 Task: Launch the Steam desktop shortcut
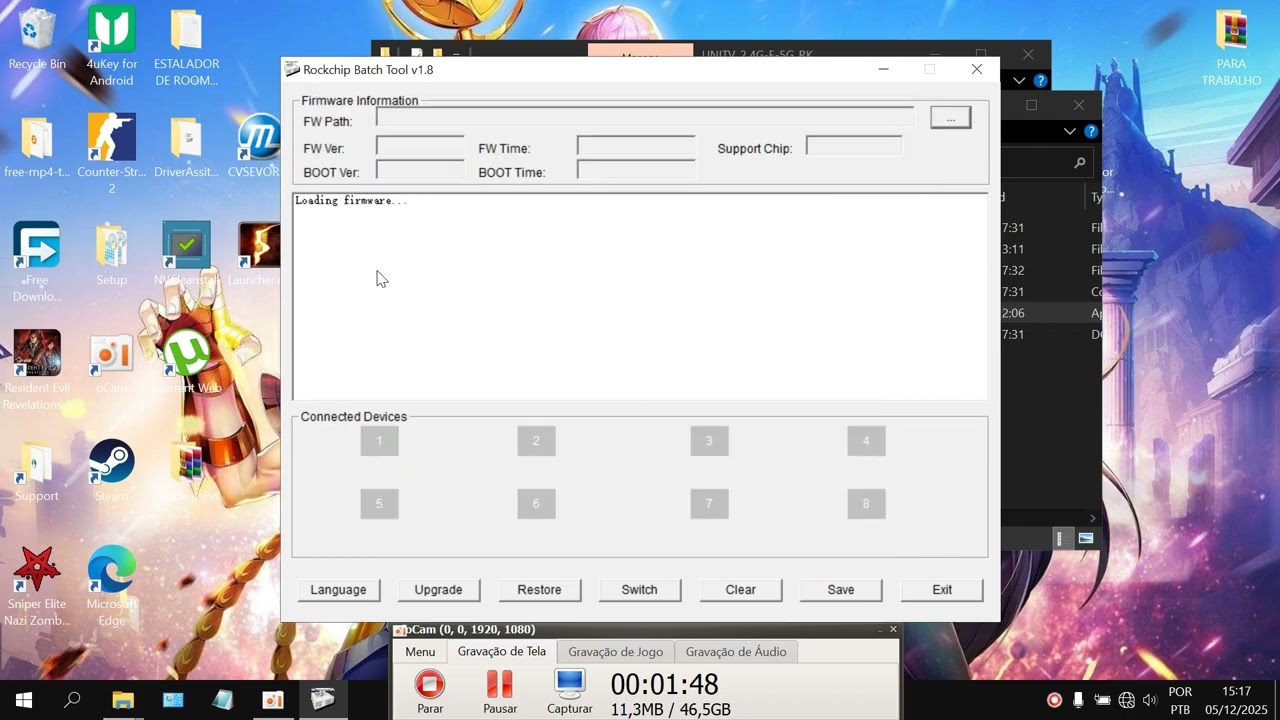coord(111,471)
